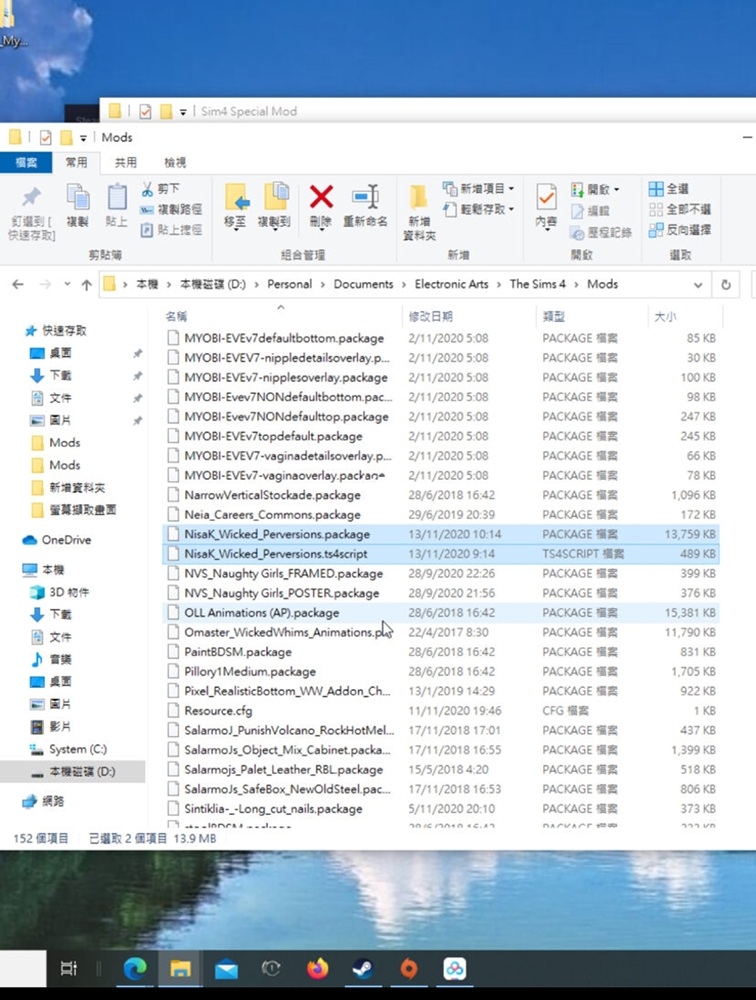Viewport: 756px width, 1000px height.
Task: Click Origin icon on taskbar
Action: (x=409, y=969)
